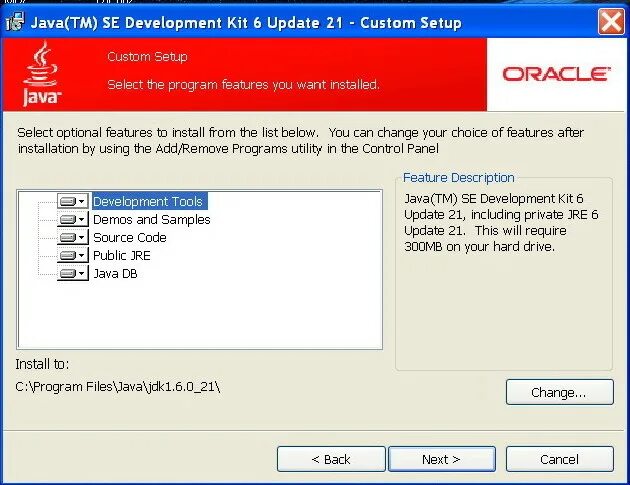
Task: Open Development Tools feature install dropdown
Action: tap(73, 201)
